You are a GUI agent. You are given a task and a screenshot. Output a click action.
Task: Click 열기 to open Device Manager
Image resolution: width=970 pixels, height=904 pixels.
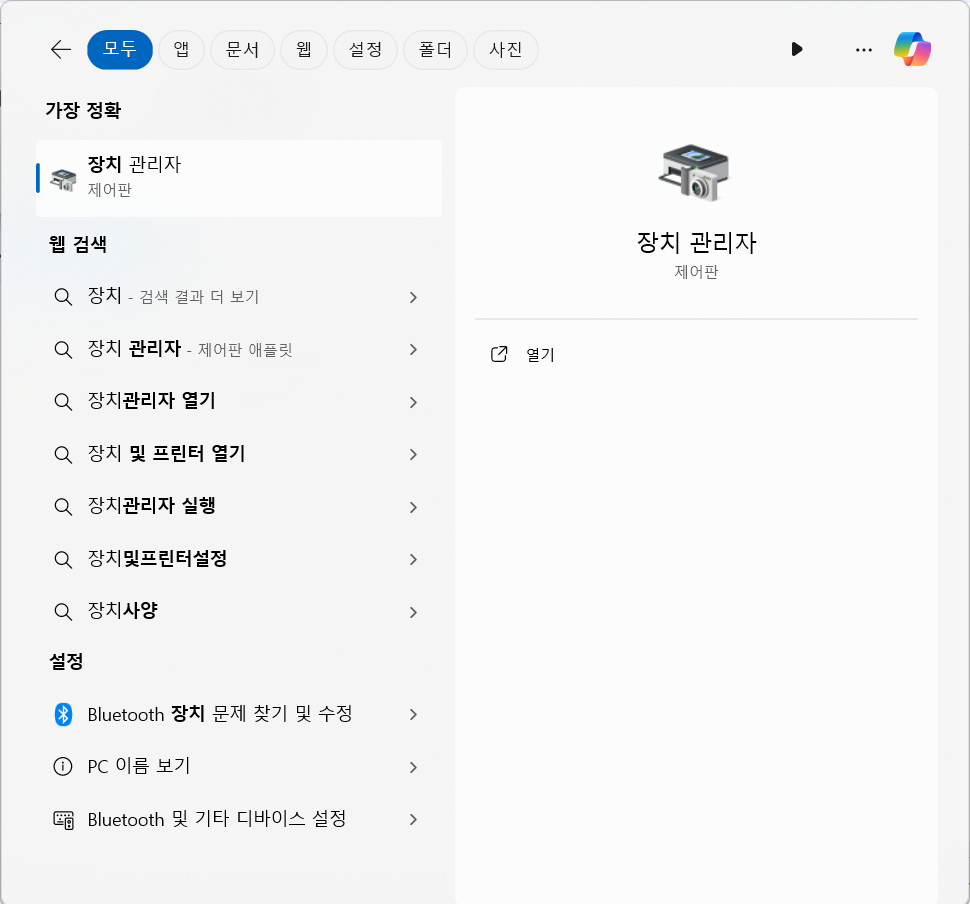540,355
